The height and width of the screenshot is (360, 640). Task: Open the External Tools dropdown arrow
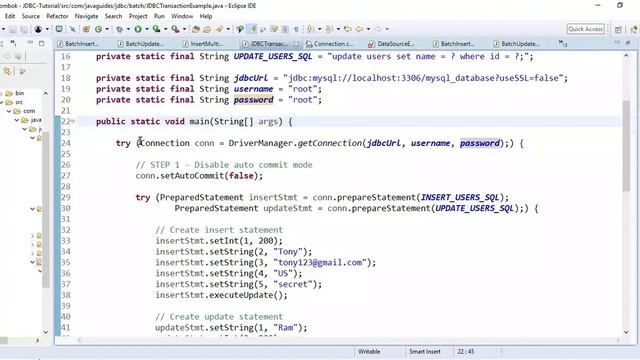(x=184, y=29)
